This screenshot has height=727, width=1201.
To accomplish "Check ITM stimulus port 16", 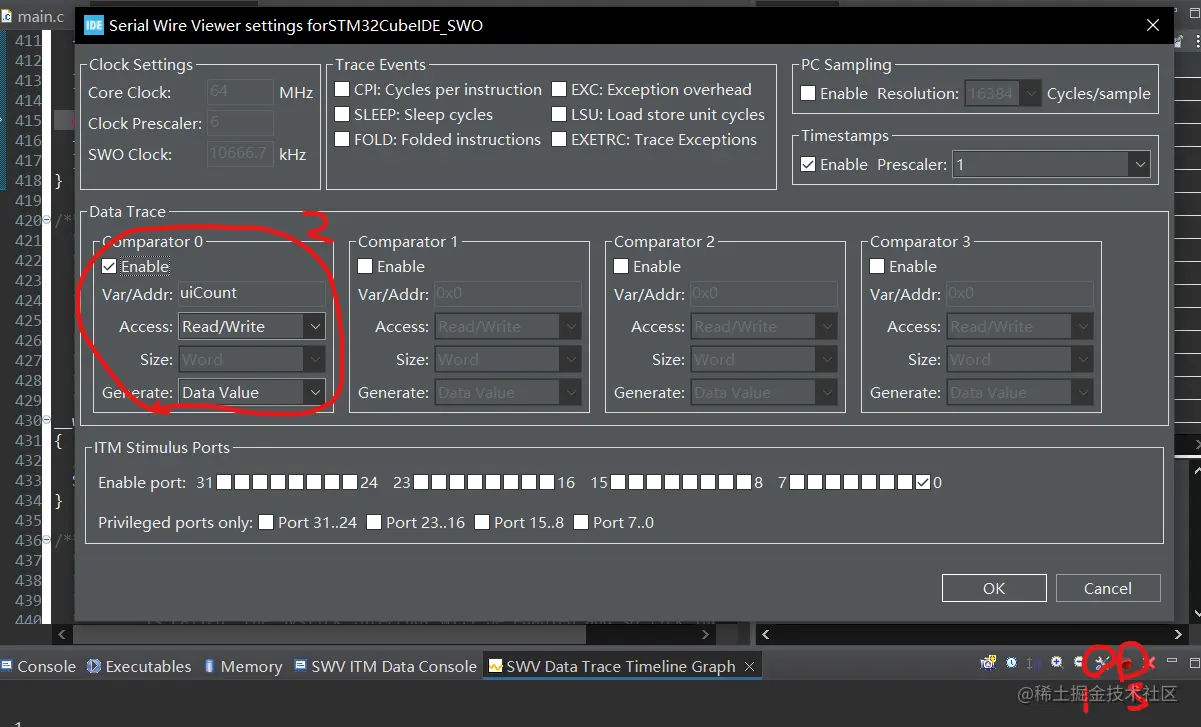I will pyautogui.click(x=547, y=483).
